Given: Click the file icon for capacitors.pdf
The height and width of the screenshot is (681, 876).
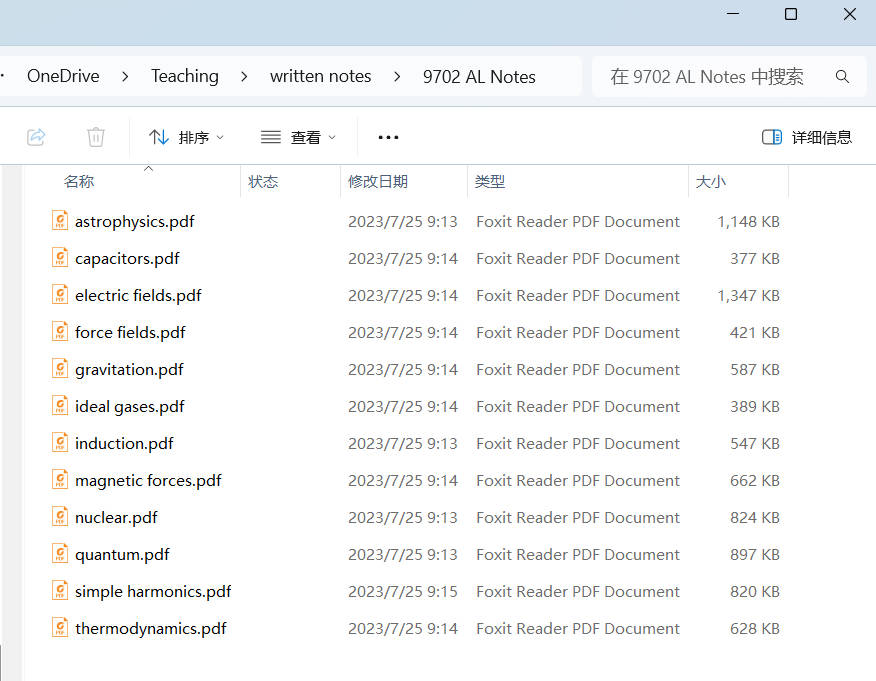Looking at the screenshot, I should point(60,258).
